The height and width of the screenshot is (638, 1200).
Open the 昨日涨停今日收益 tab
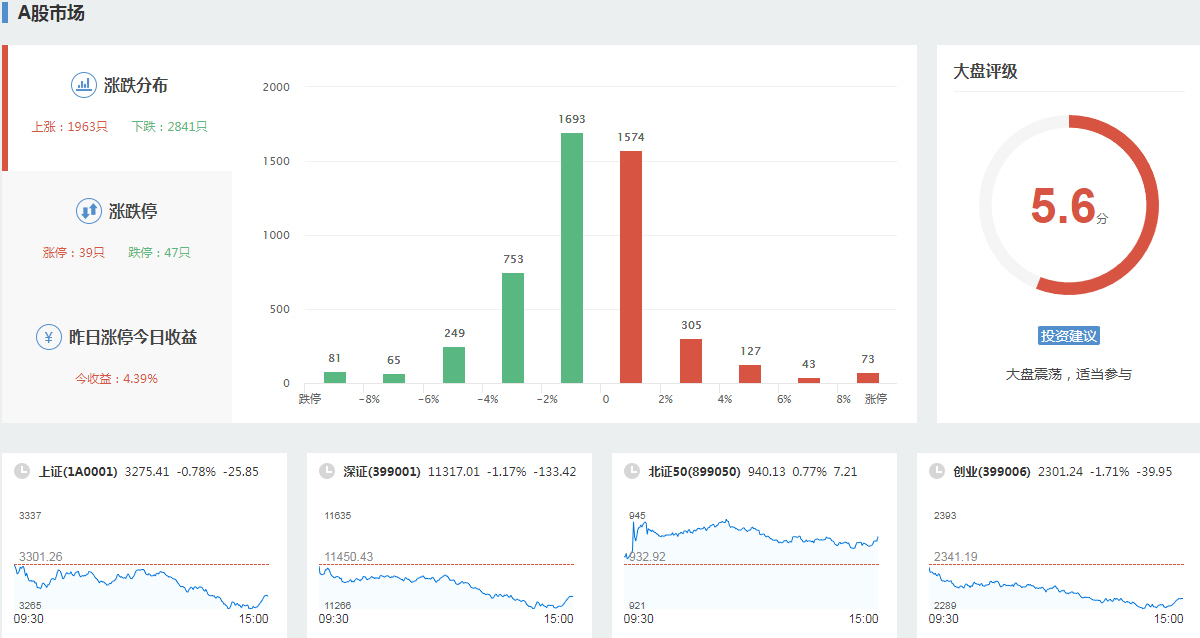132,338
